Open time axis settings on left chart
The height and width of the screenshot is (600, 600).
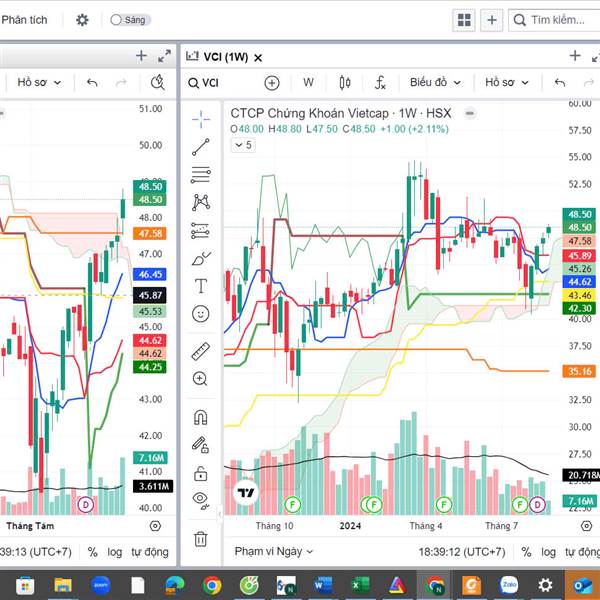(155, 526)
